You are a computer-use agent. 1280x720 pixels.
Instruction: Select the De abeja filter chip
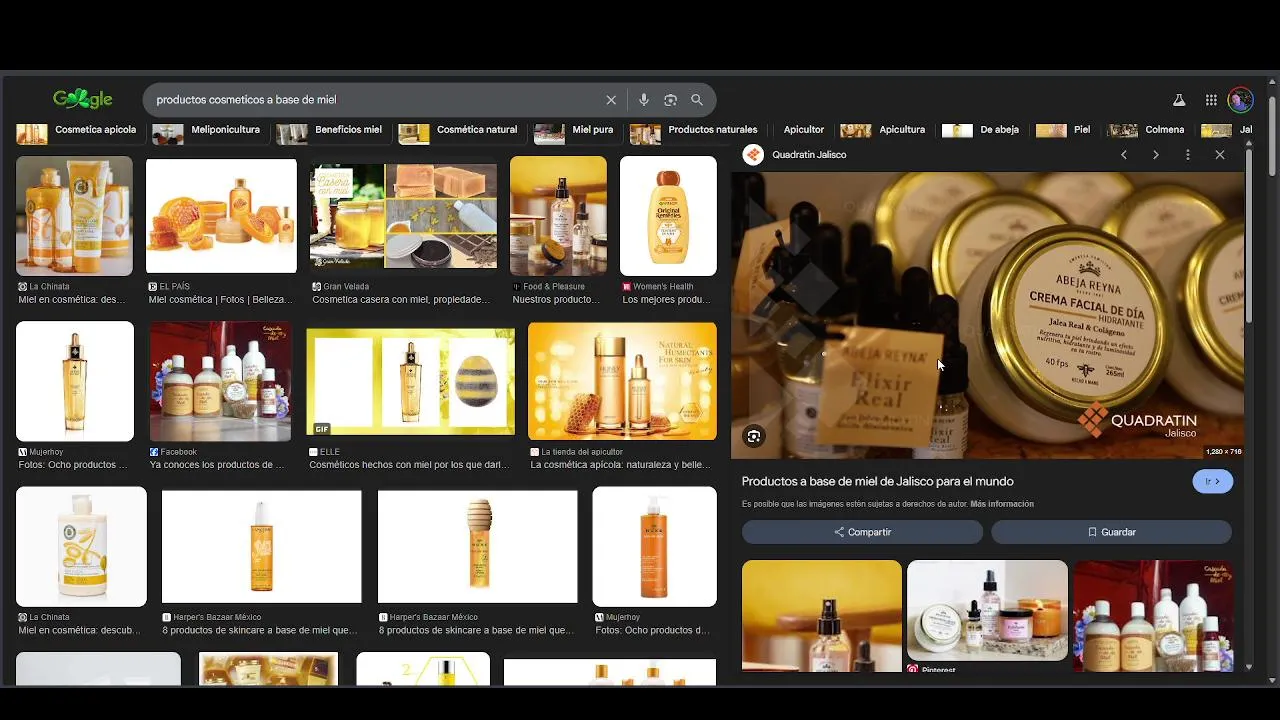click(x=982, y=130)
